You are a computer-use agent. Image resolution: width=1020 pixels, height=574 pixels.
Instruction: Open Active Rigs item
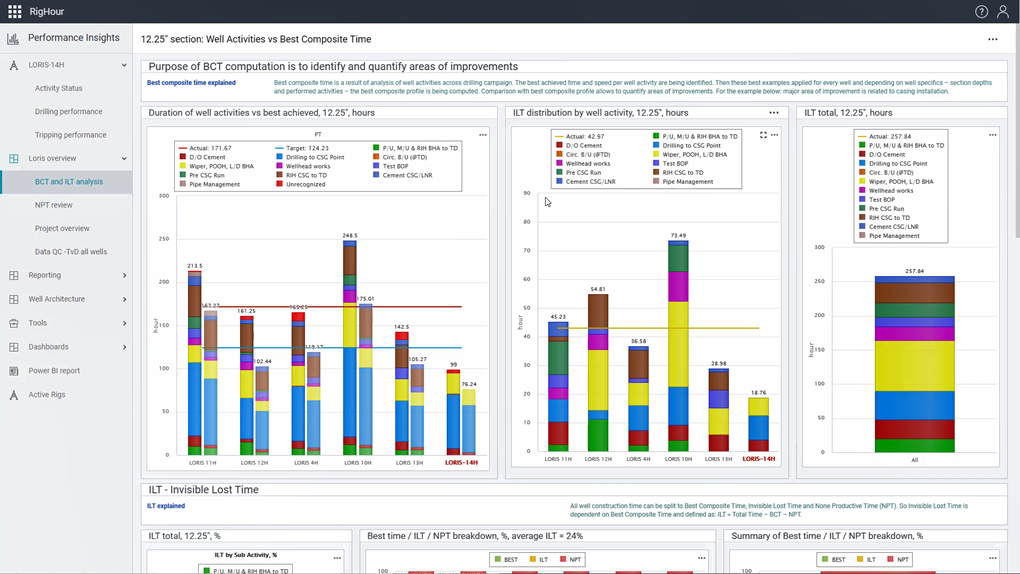[x=47, y=395]
